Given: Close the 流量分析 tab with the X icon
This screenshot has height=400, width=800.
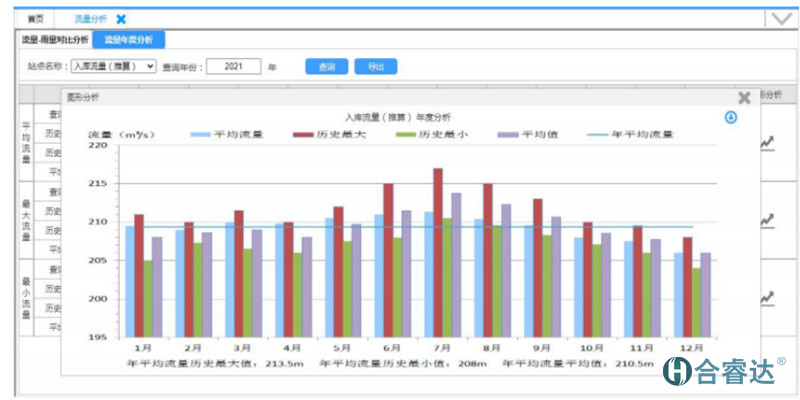Looking at the screenshot, I should coord(121,19).
